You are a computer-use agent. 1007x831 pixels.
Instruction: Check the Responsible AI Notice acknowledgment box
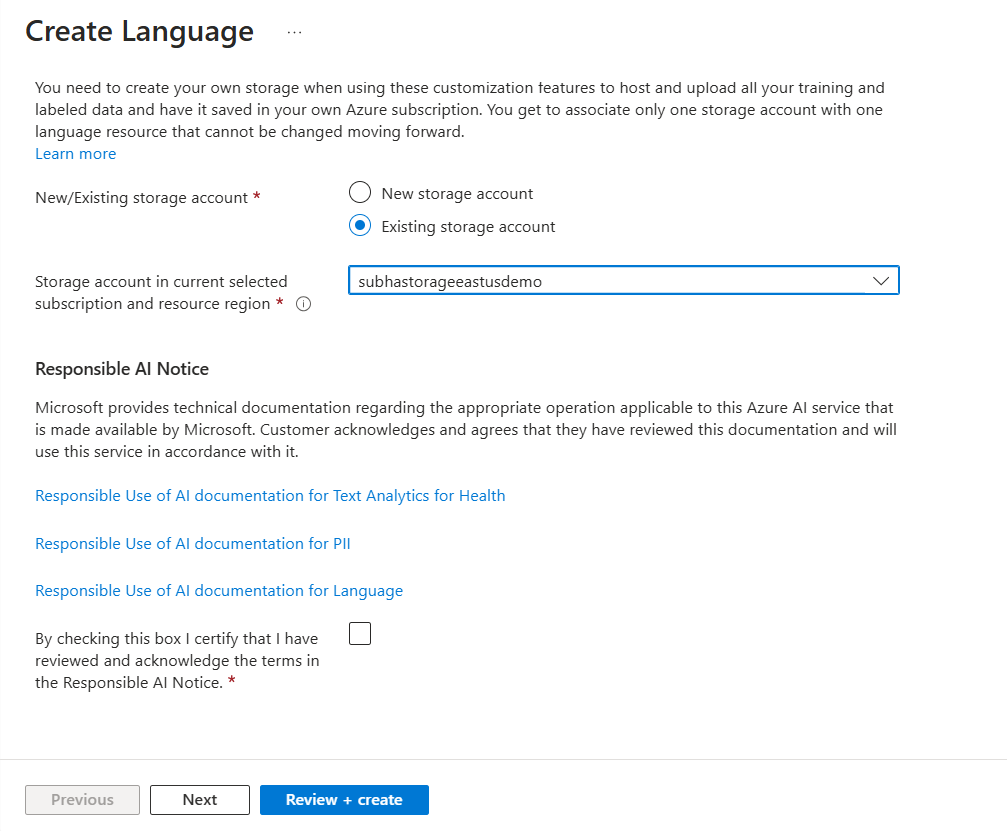click(x=360, y=633)
